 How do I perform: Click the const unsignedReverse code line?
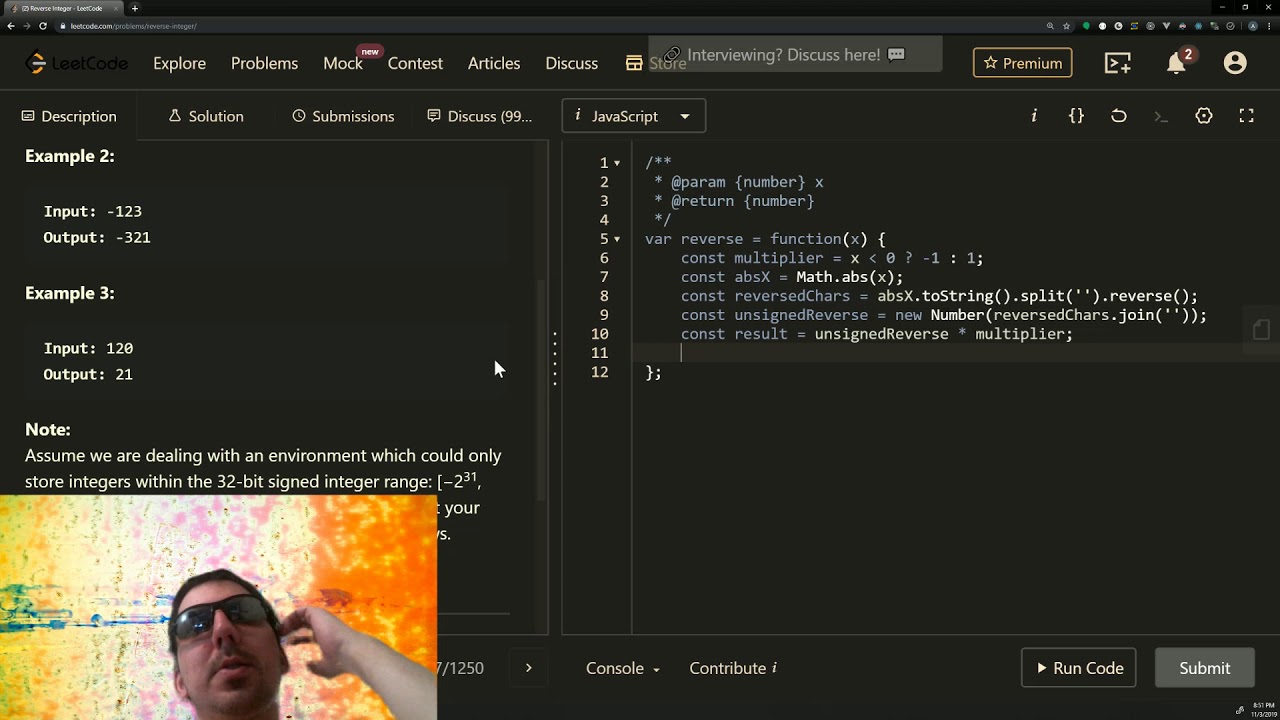pyautogui.click(x=944, y=315)
